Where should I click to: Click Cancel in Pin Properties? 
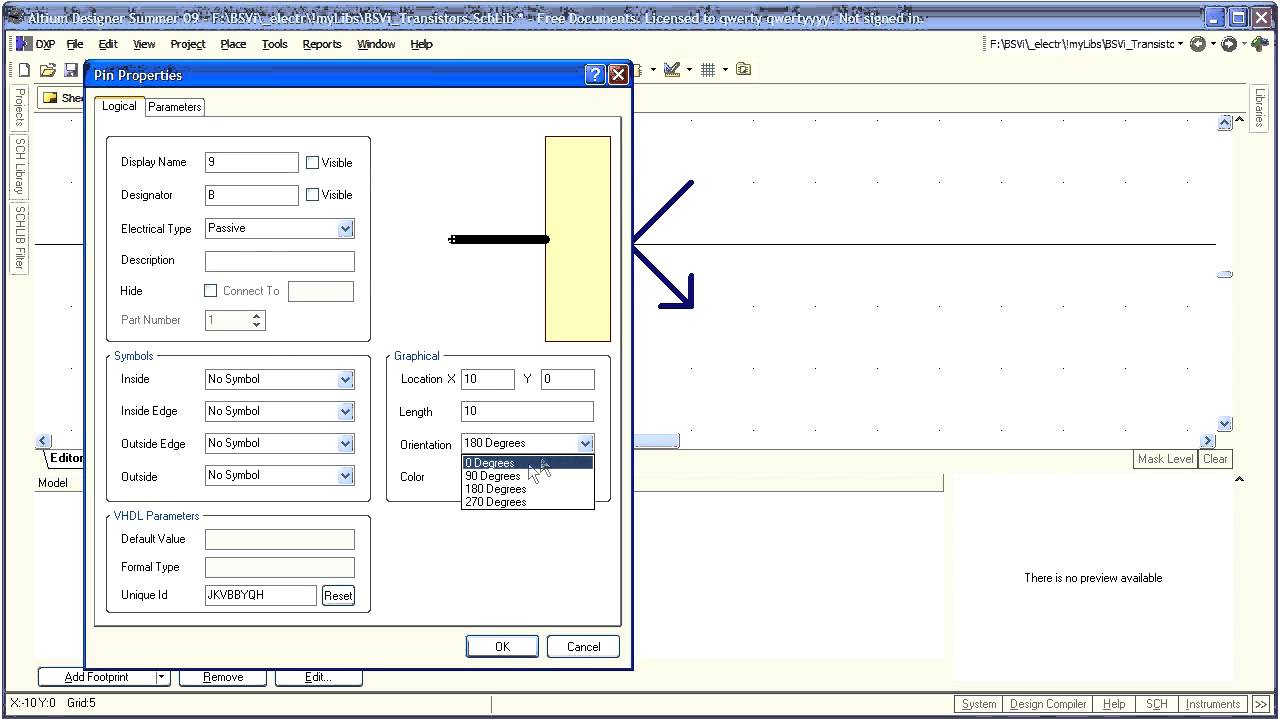[x=583, y=646]
